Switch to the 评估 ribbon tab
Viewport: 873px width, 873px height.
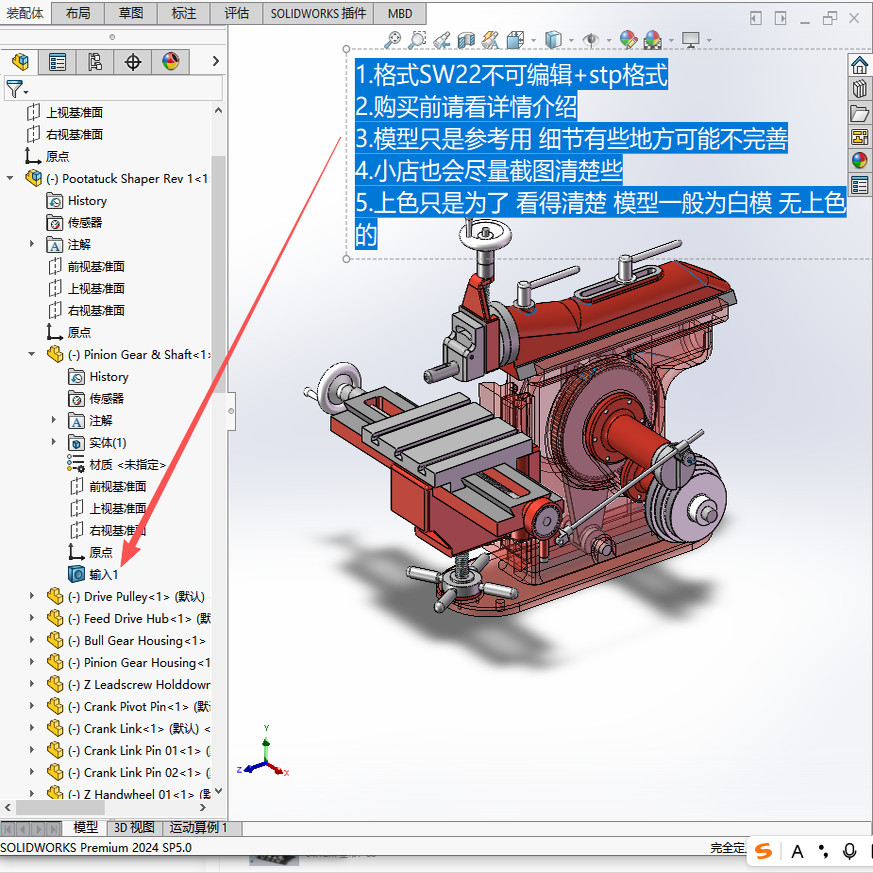point(237,13)
